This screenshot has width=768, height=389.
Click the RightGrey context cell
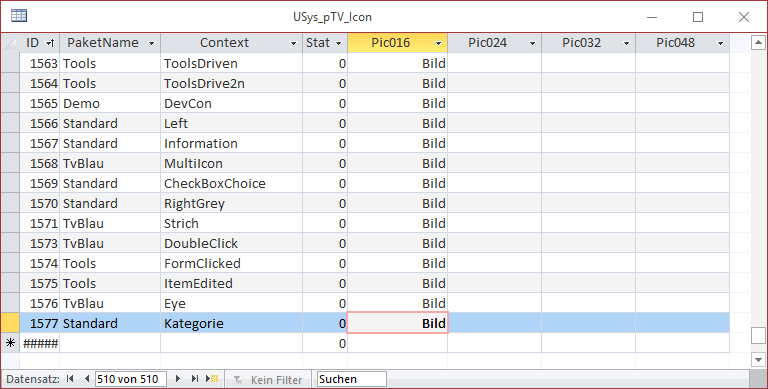(x=231, y=203)
